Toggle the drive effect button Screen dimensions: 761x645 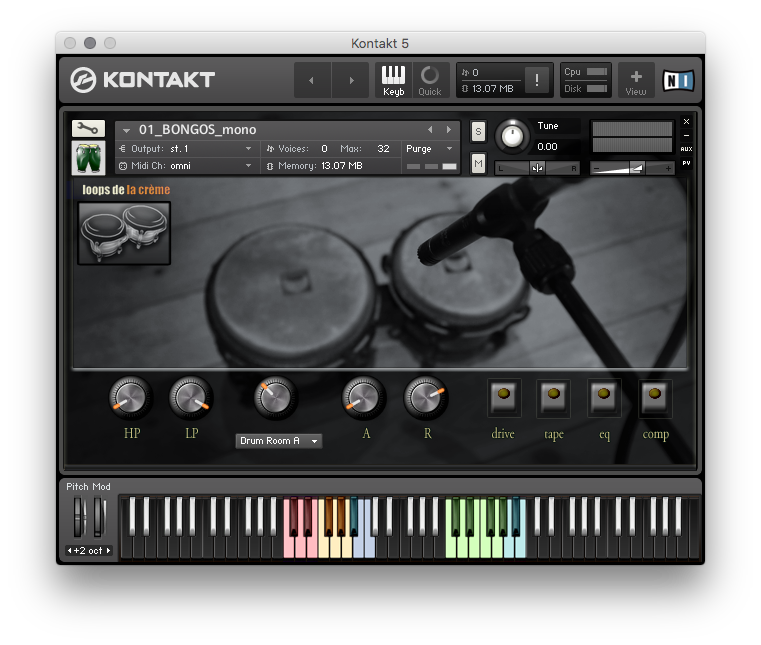pyautogui.click(x=504, y=397)
